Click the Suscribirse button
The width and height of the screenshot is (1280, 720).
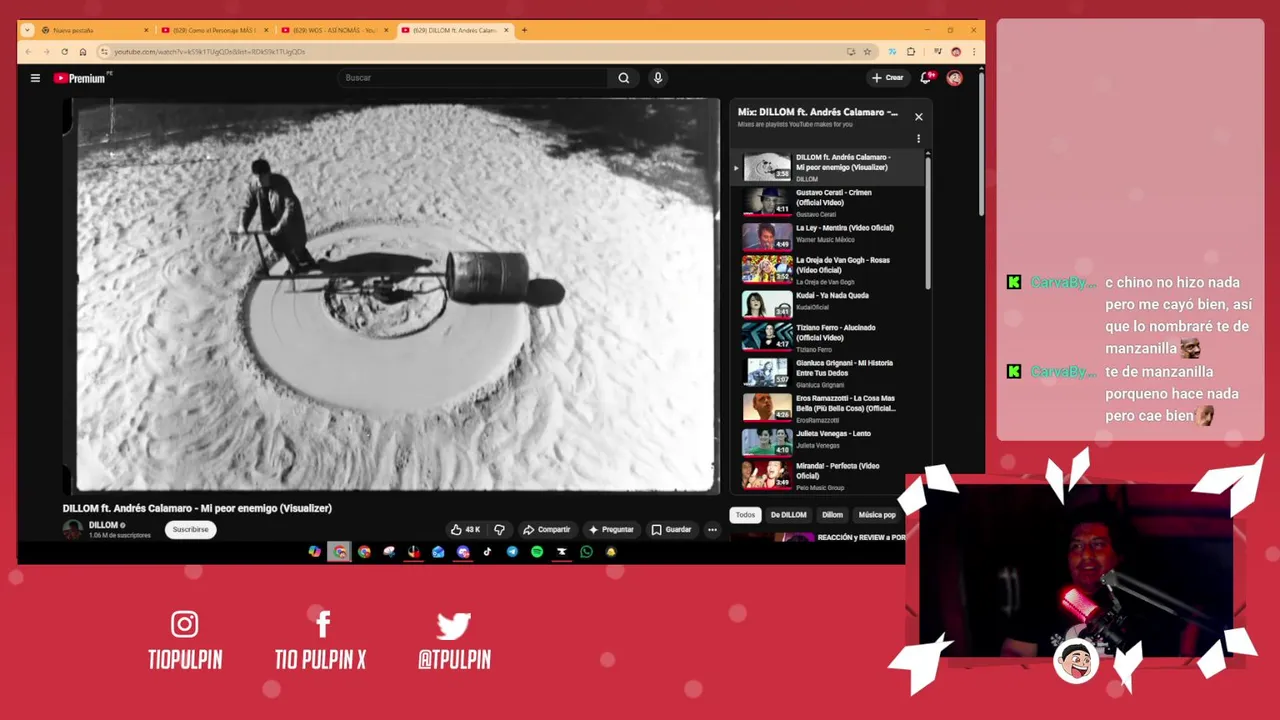(190, 529)
